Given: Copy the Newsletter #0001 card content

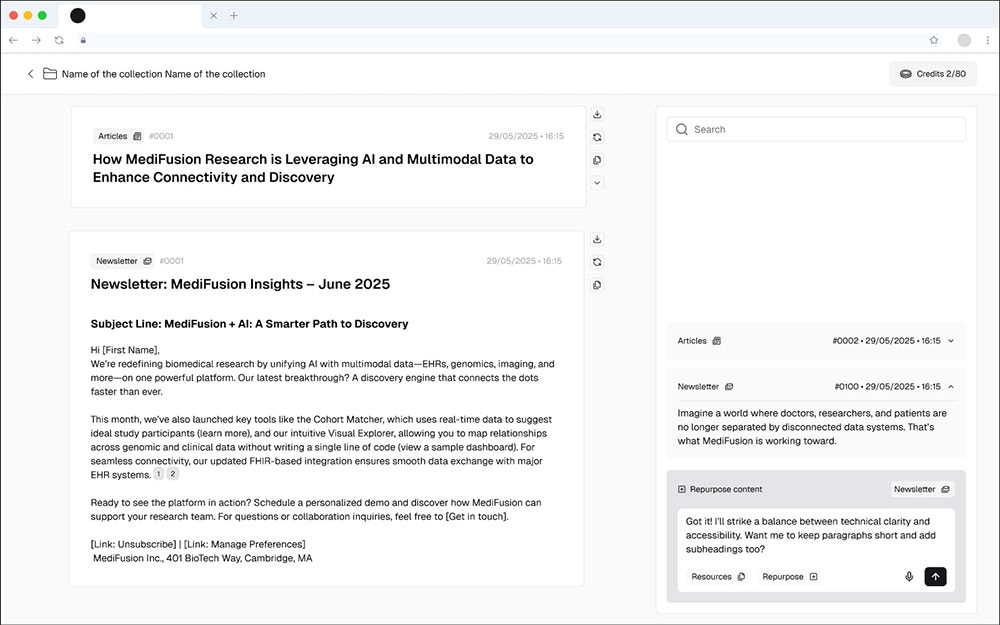Looking at the screenshot, I should pyautogui.click(x=597, y=285).
